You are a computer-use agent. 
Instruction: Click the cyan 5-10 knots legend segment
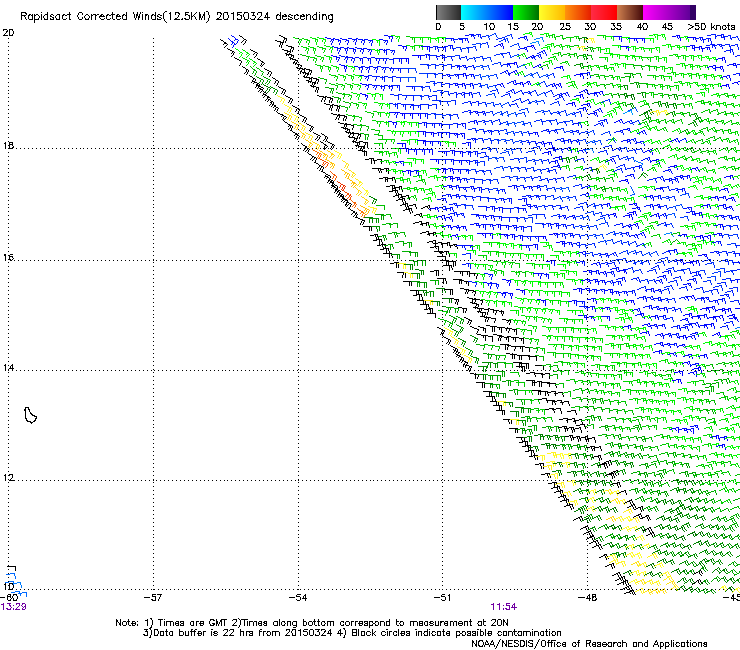474,12
